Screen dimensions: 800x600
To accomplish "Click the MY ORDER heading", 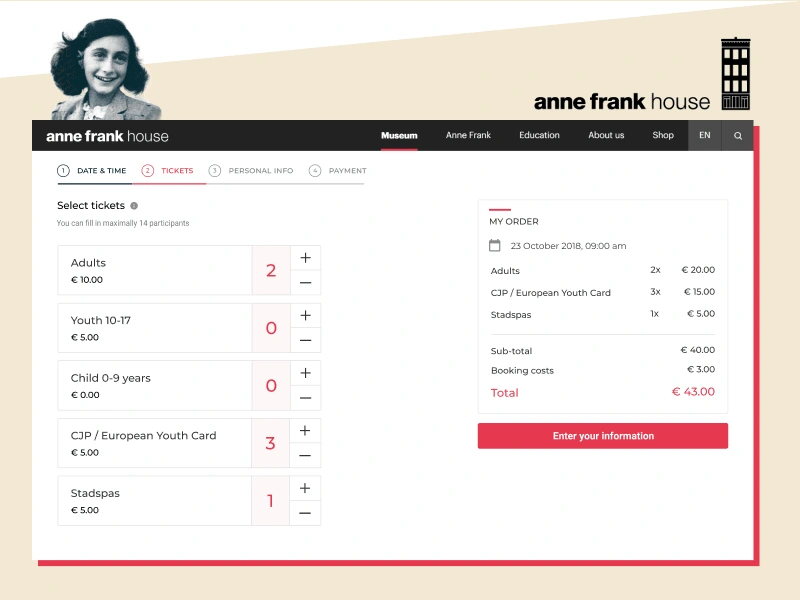I will tap(514, 221).
